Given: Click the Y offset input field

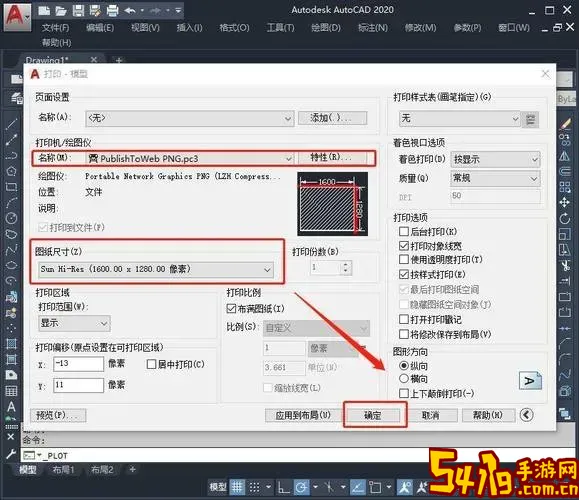Looking at the screenshot, I should coord(78,385).
